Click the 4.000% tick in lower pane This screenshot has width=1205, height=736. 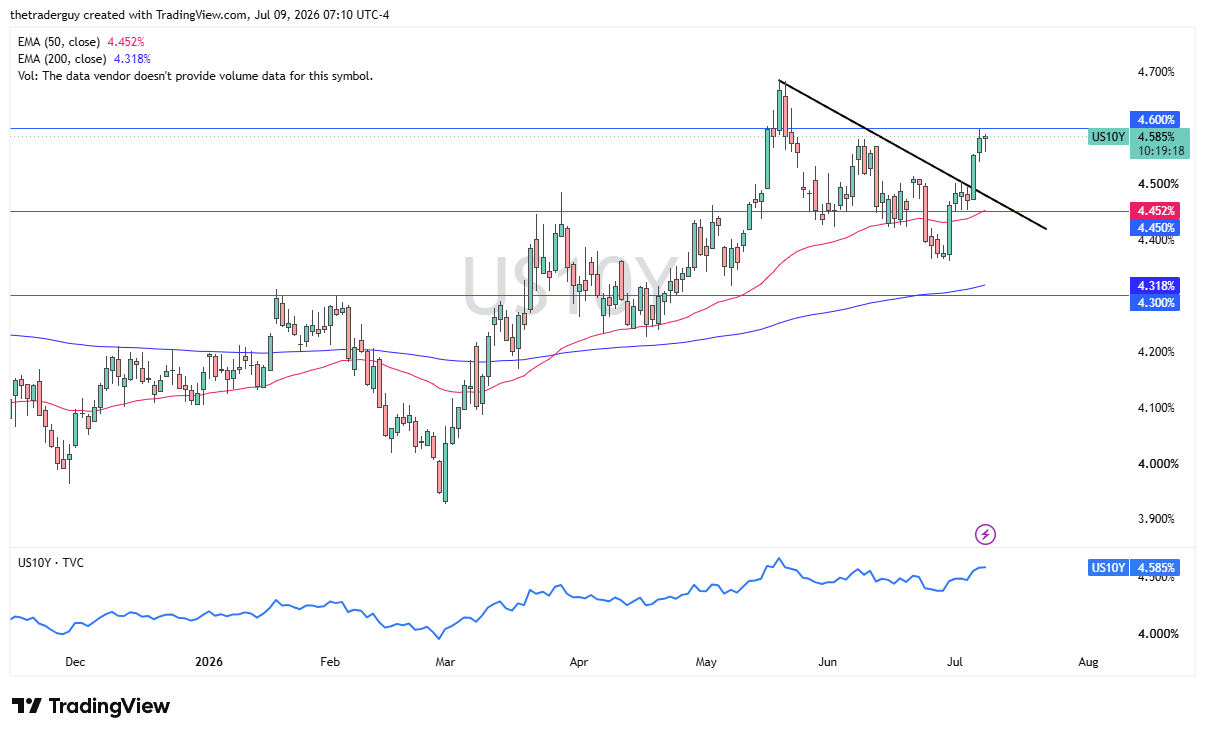pyautogui.click(x=1157, y=634)
